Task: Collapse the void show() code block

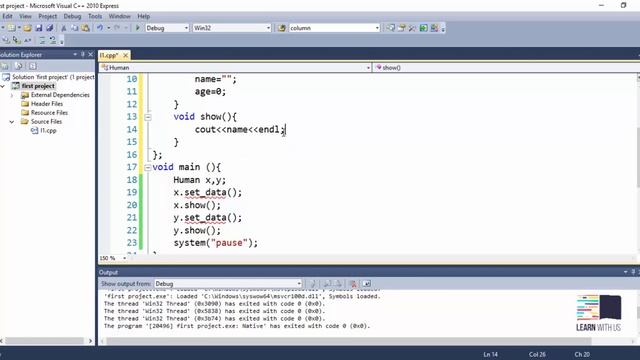Action: click(148, 117)
